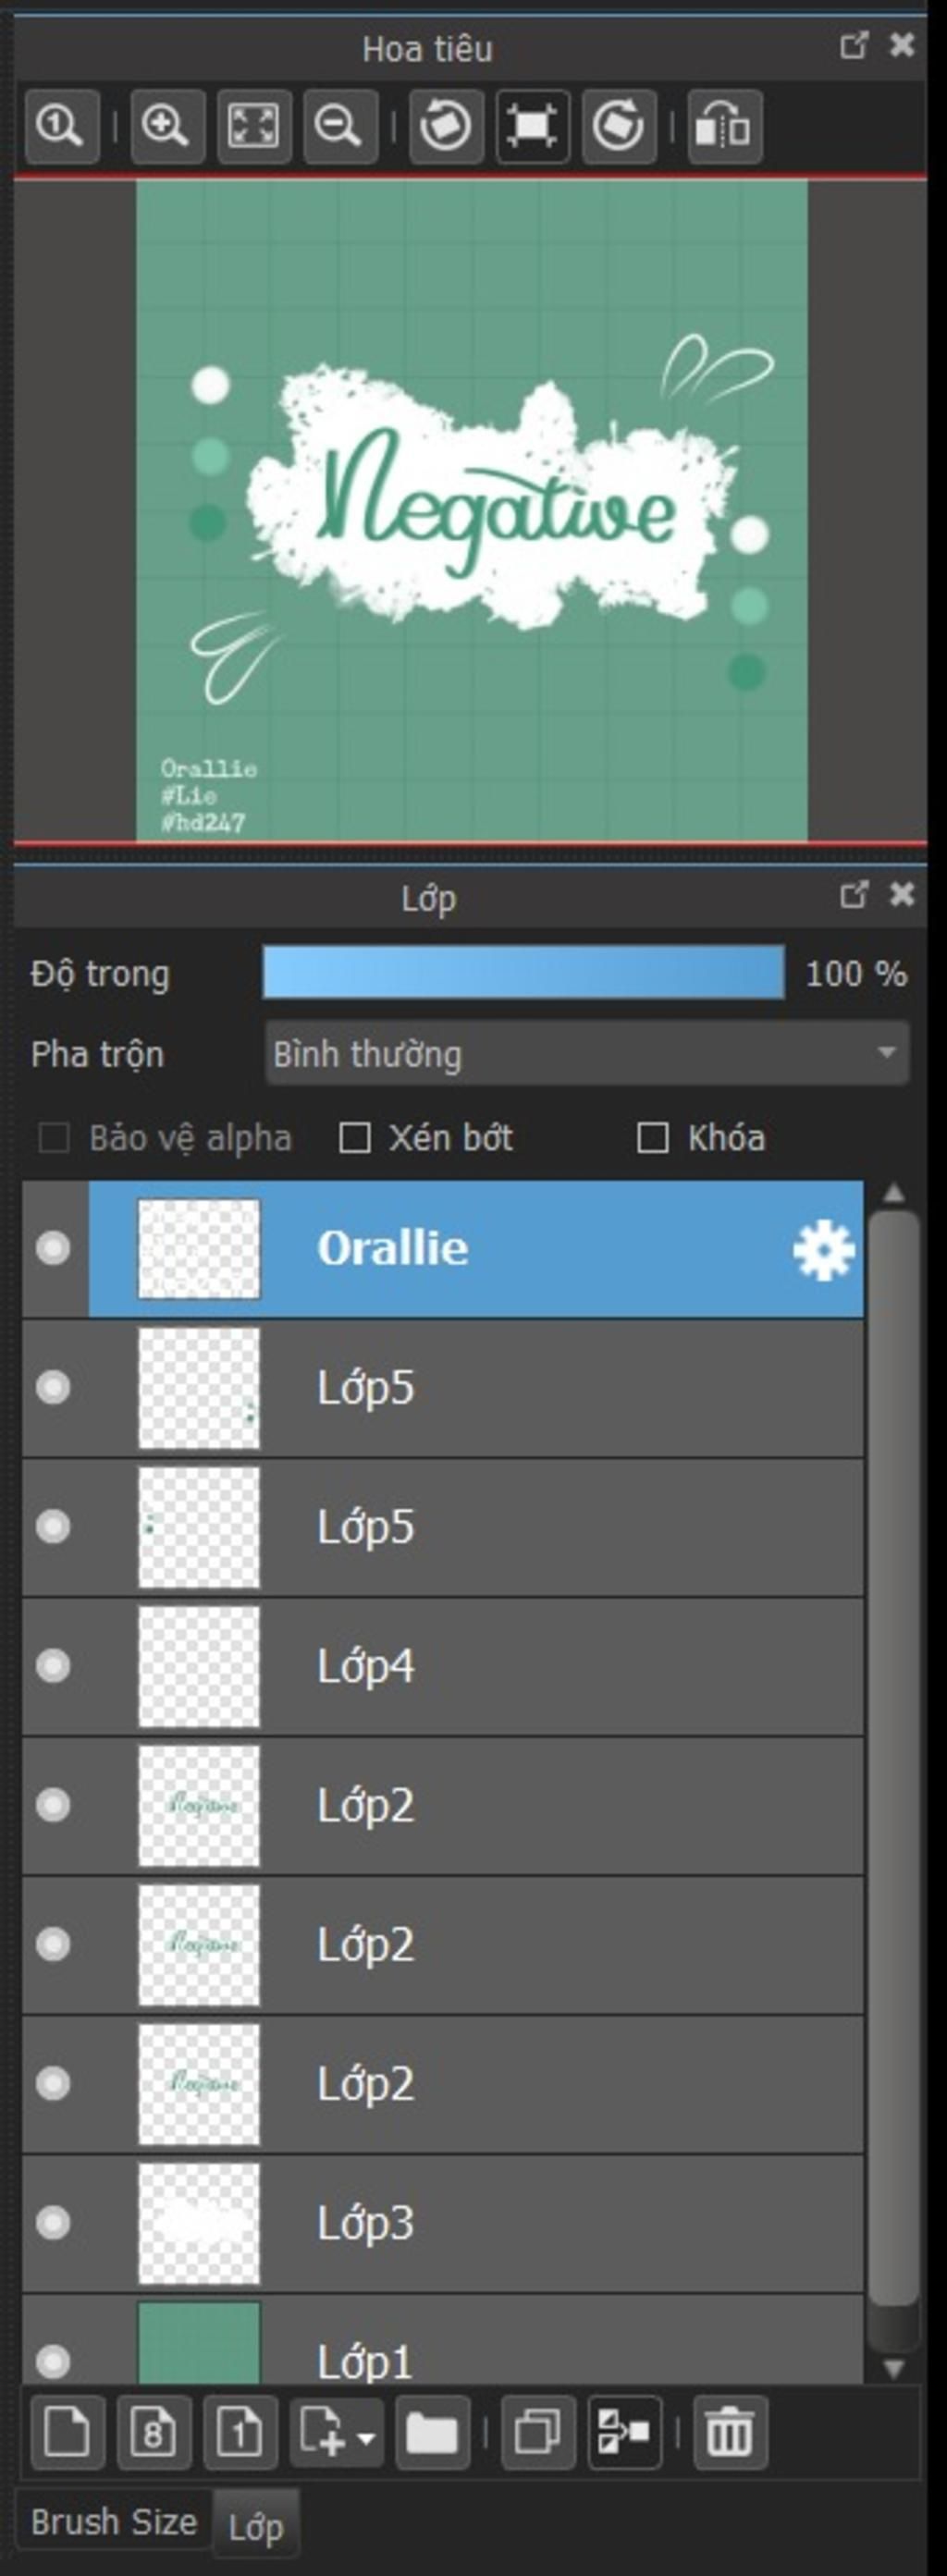
Task: Open the Pha trộn blend mode dropdown
Action: (x=587, y=1053)
